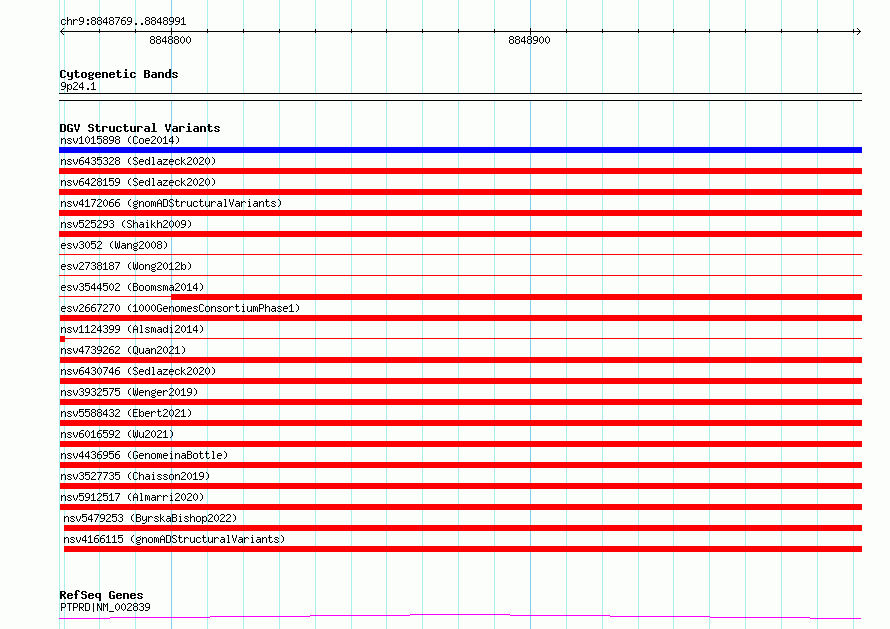Click the red esv3544502 variant bar
The height and width of the screenshot is (629, 890).
point(517,297)
